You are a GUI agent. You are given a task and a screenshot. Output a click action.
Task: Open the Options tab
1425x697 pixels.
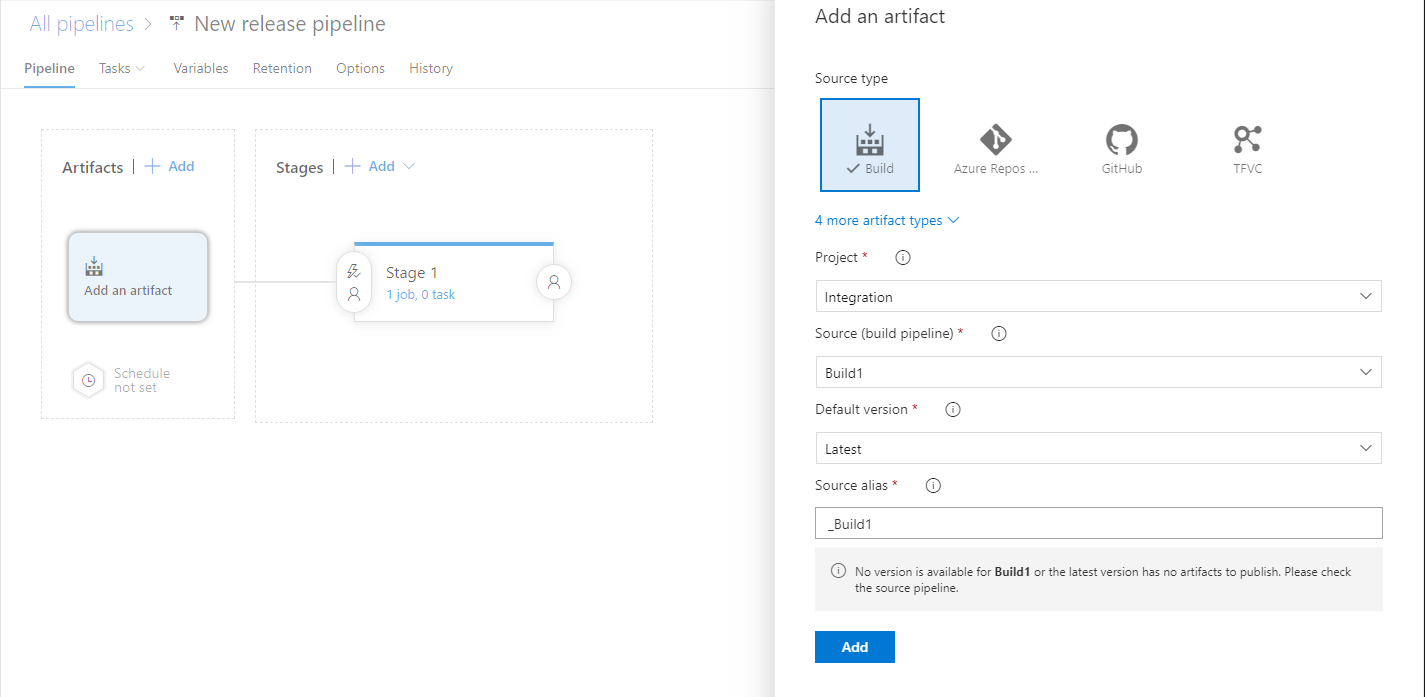[x=360, y=67]
